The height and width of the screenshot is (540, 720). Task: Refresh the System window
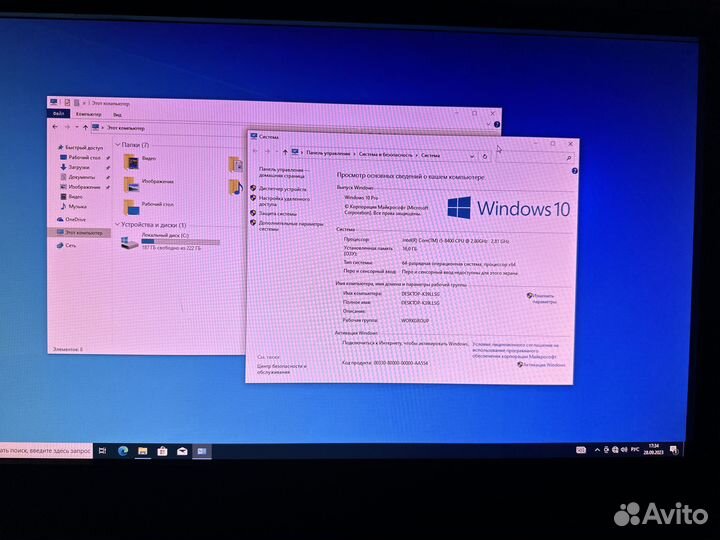tap(484, 157)
